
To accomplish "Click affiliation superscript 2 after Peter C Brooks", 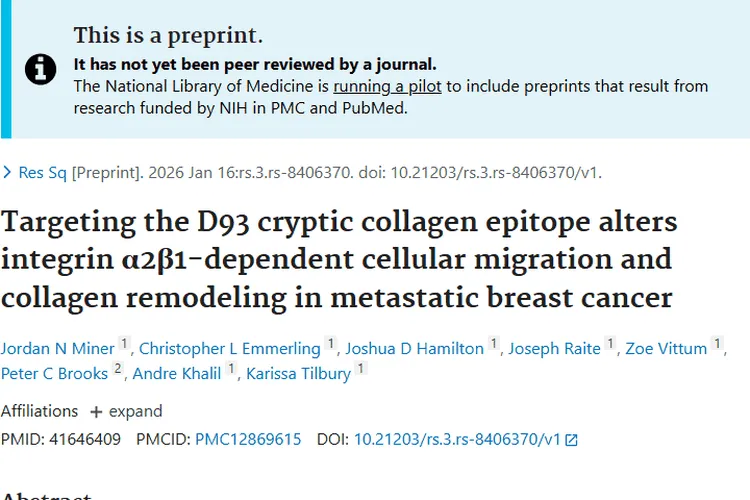I will point(118,369).
